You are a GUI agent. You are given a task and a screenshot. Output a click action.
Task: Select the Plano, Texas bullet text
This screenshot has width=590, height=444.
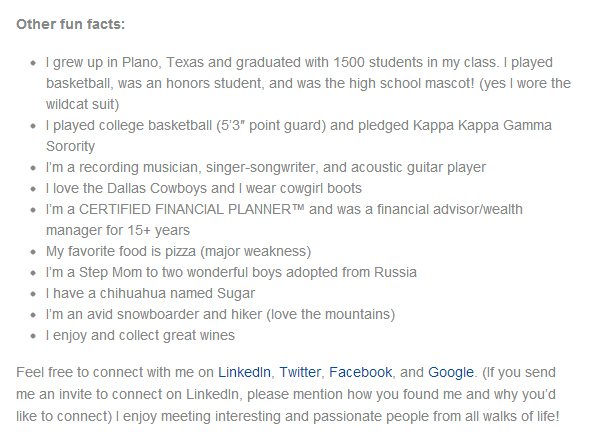(x=308, y=83)
